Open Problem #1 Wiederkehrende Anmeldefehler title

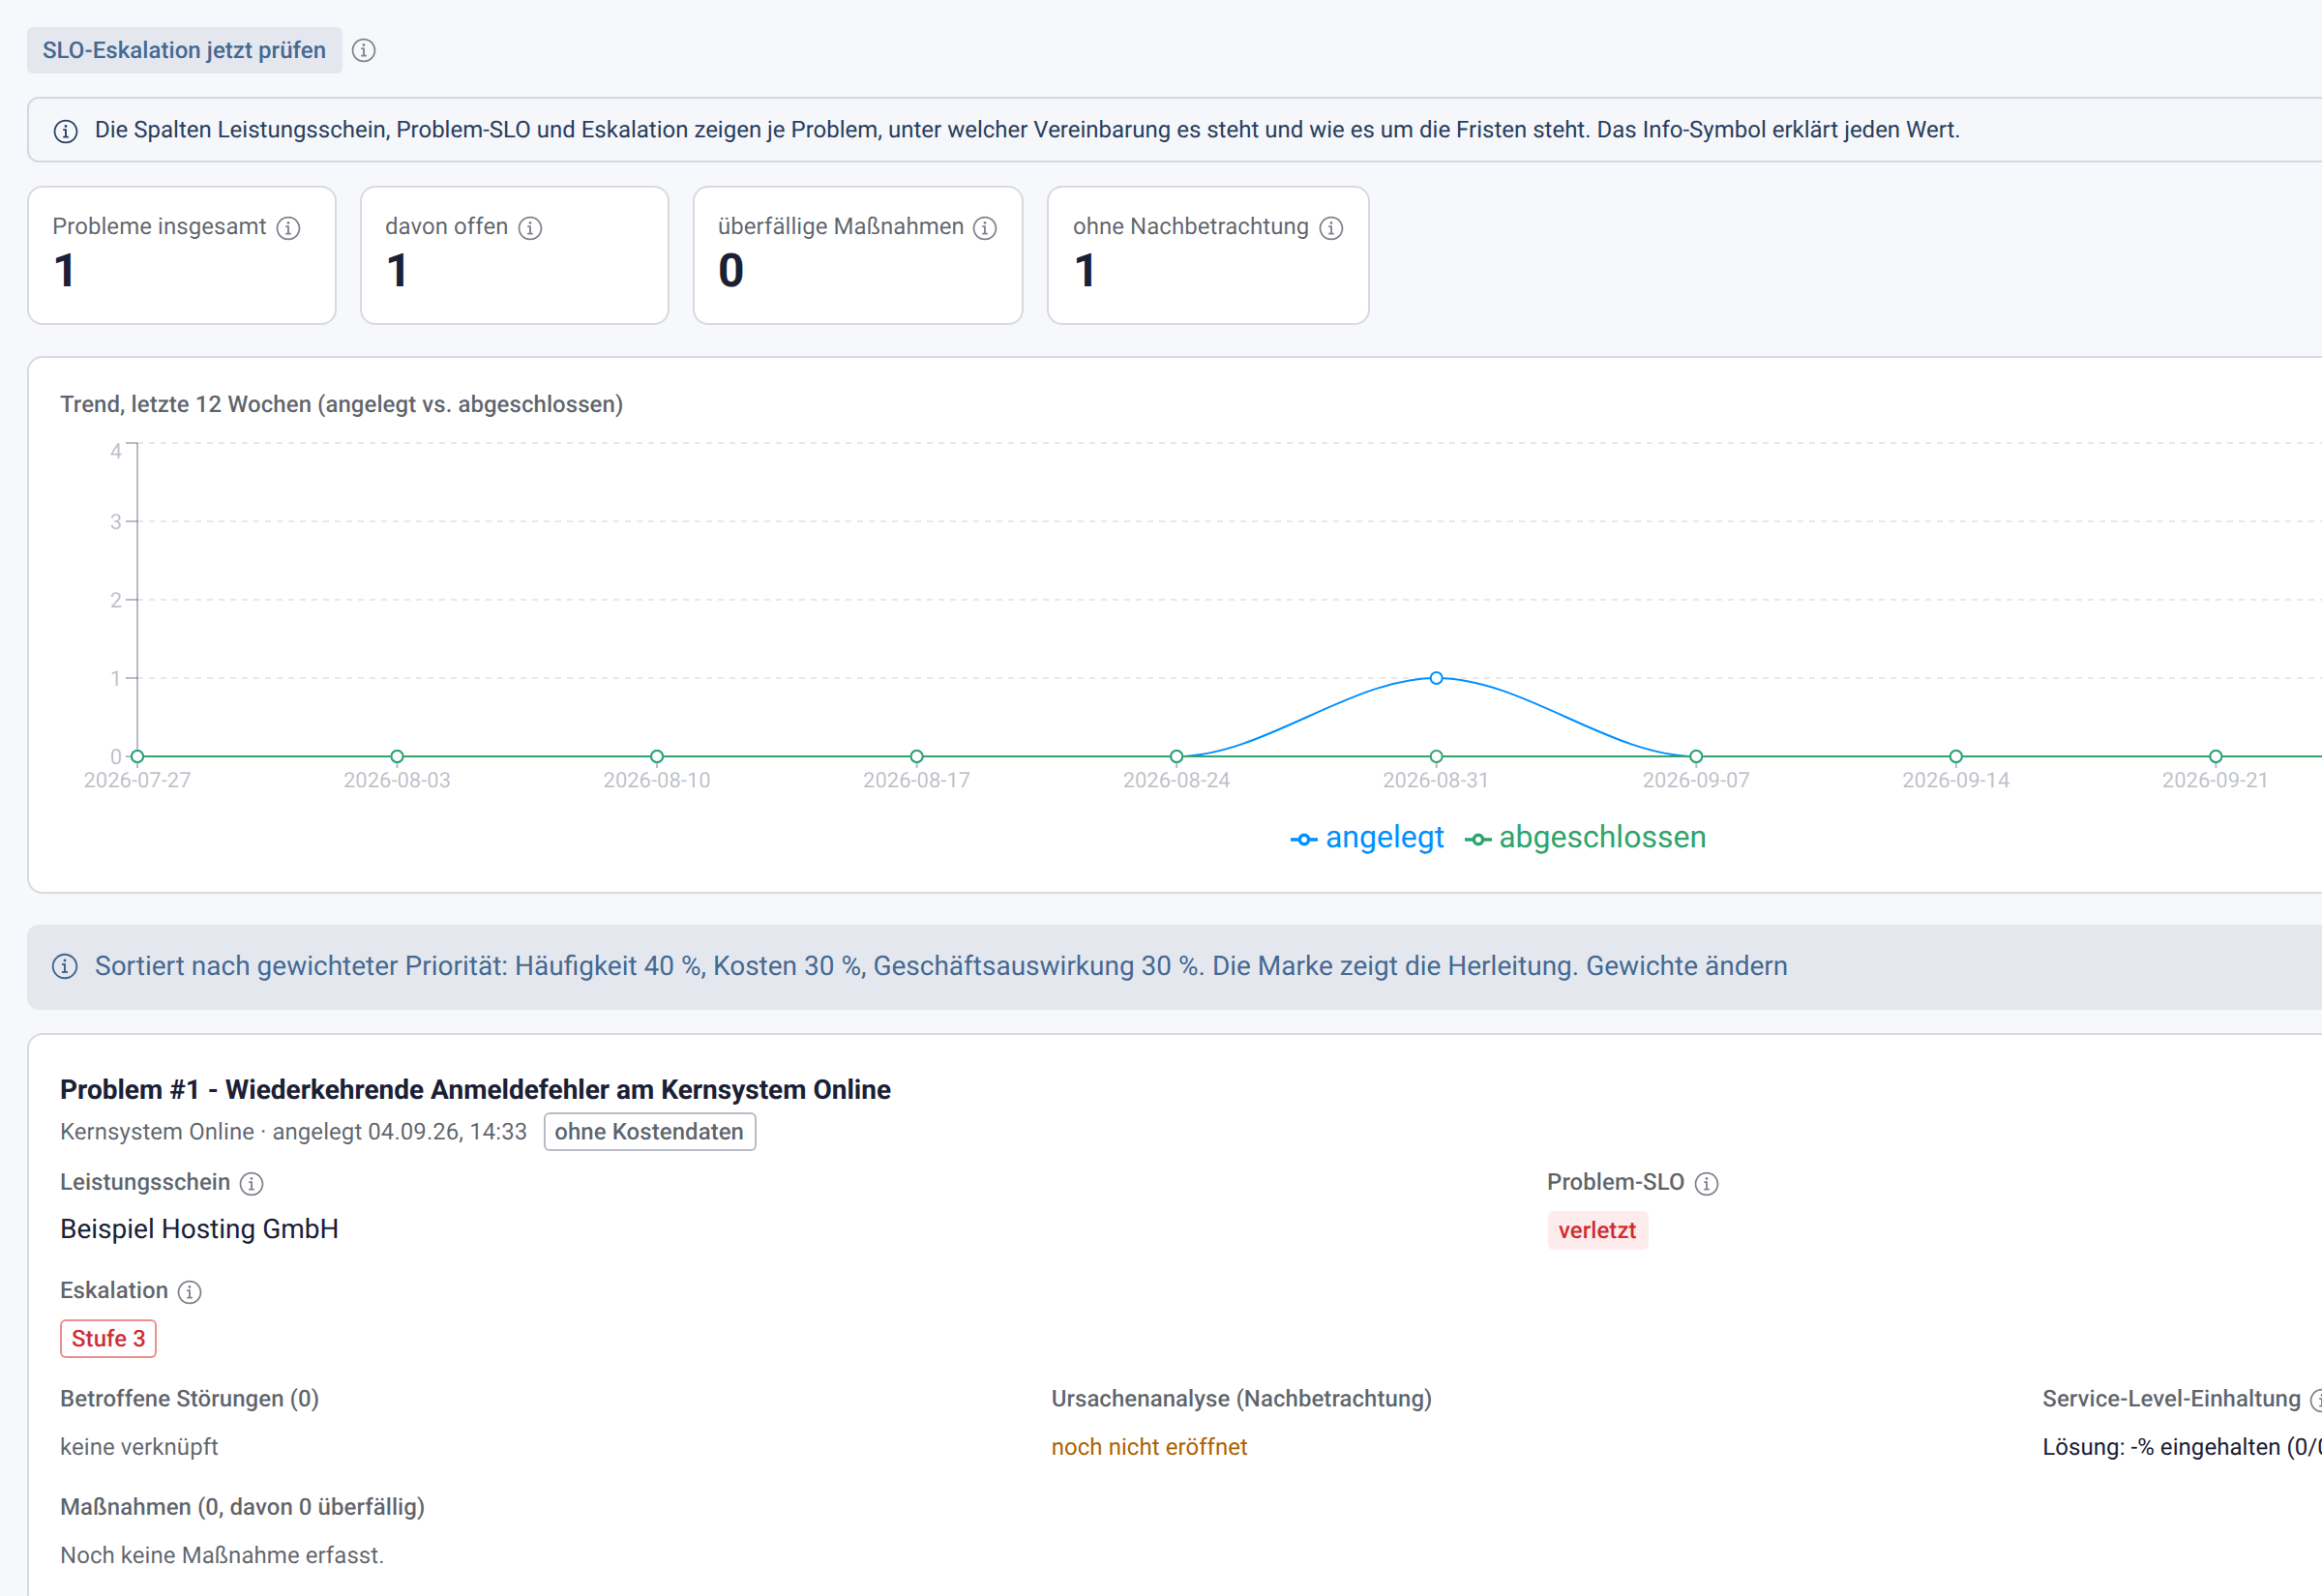tap(475, 1089)
